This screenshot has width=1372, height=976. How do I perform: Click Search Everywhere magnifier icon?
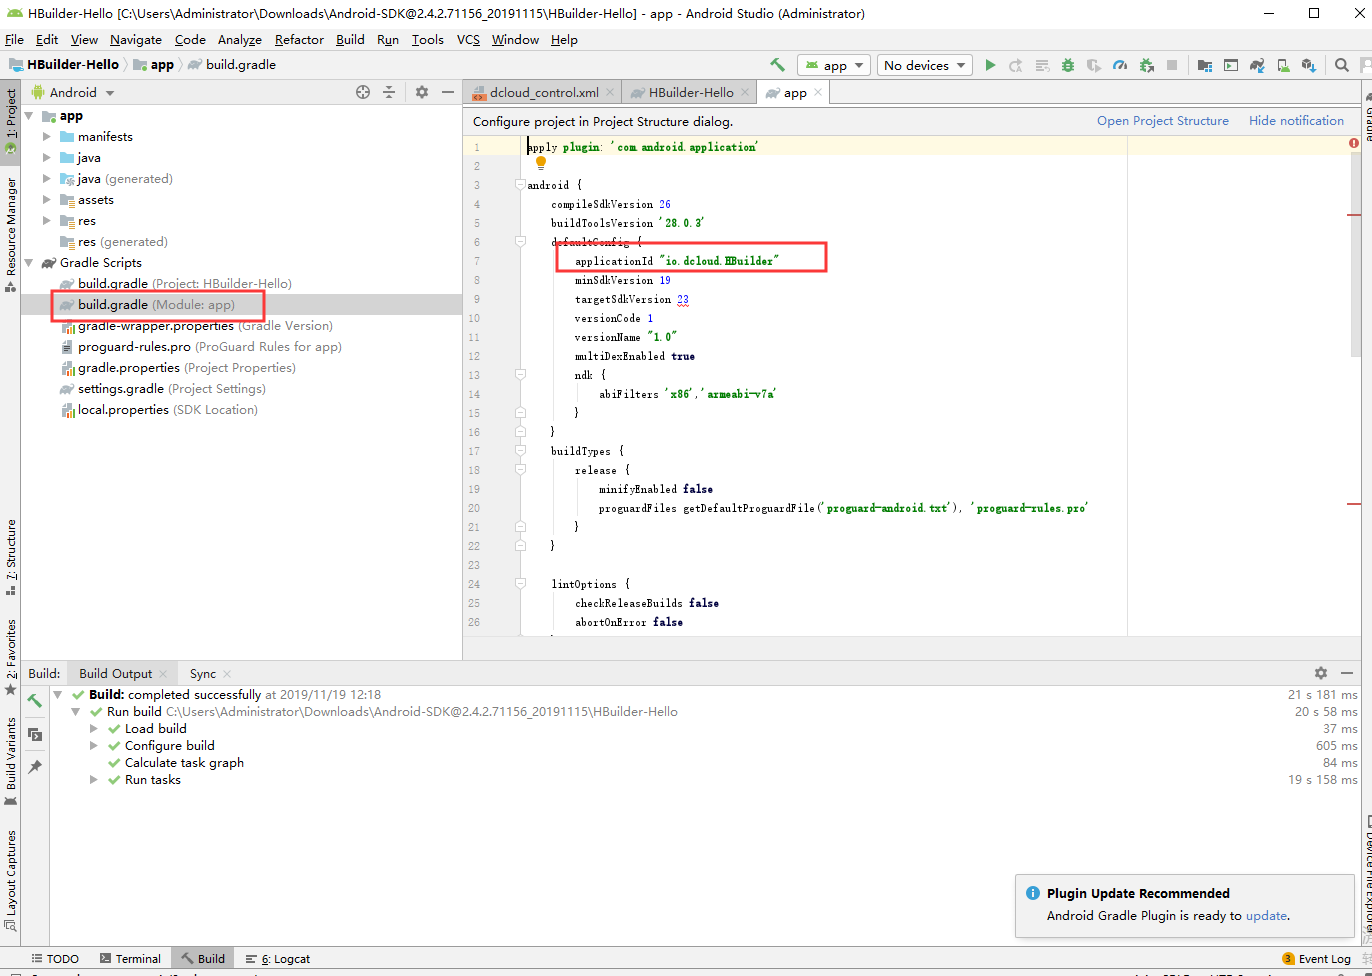[1341, 65]
